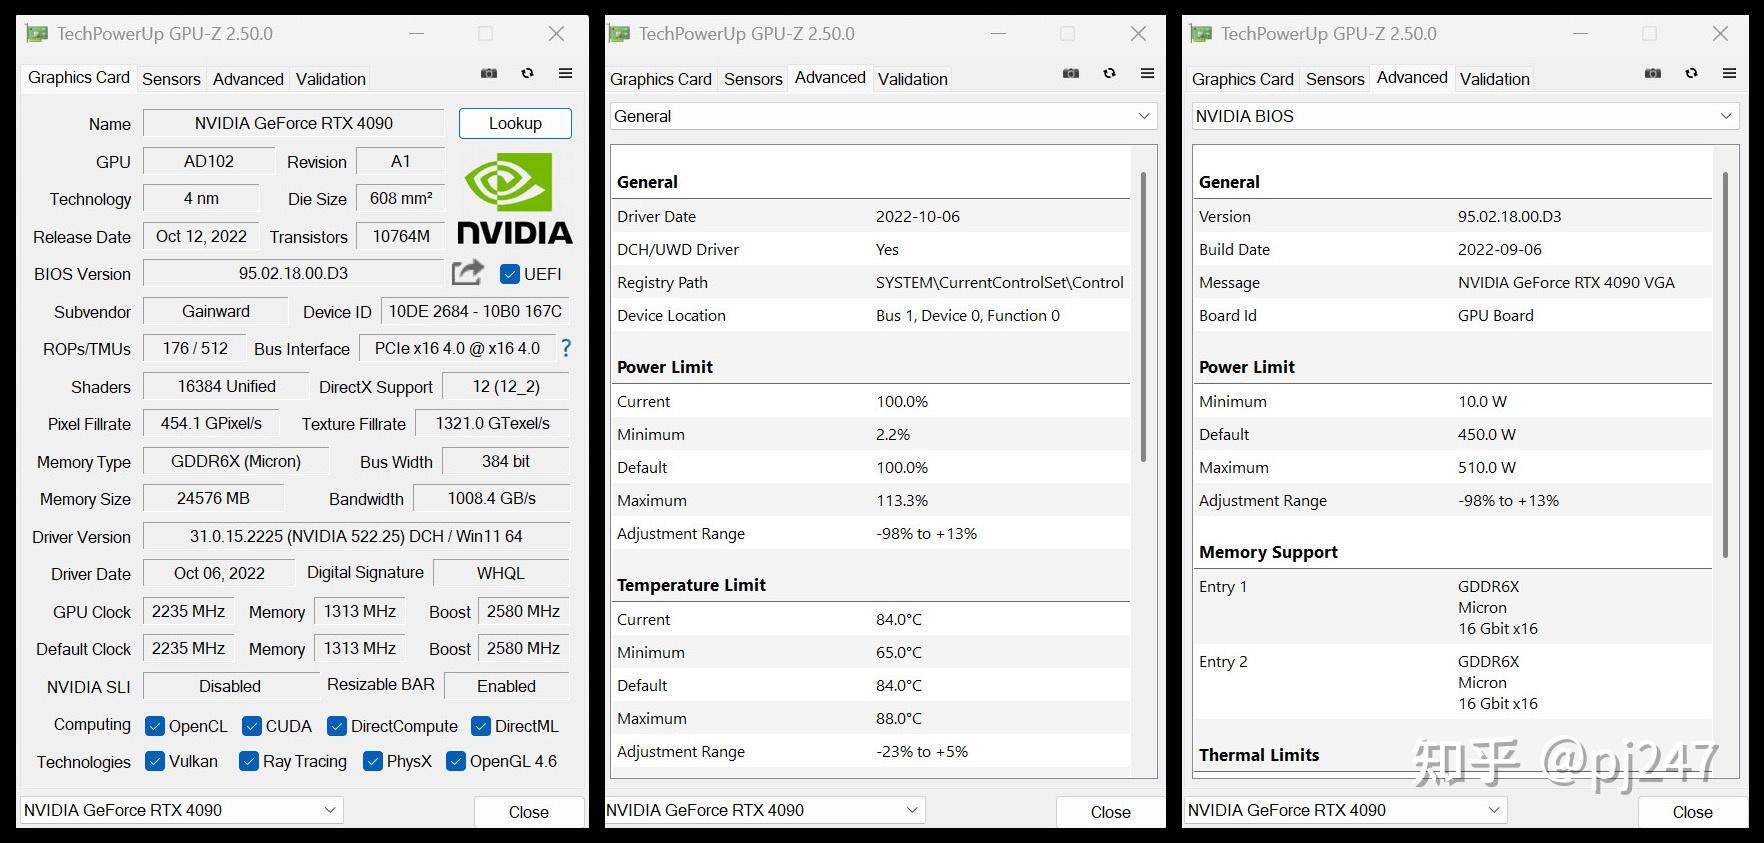Click the Default power limit value 450.0 W
This screenshot has width=1764, height=843.
pos(1487,435)
